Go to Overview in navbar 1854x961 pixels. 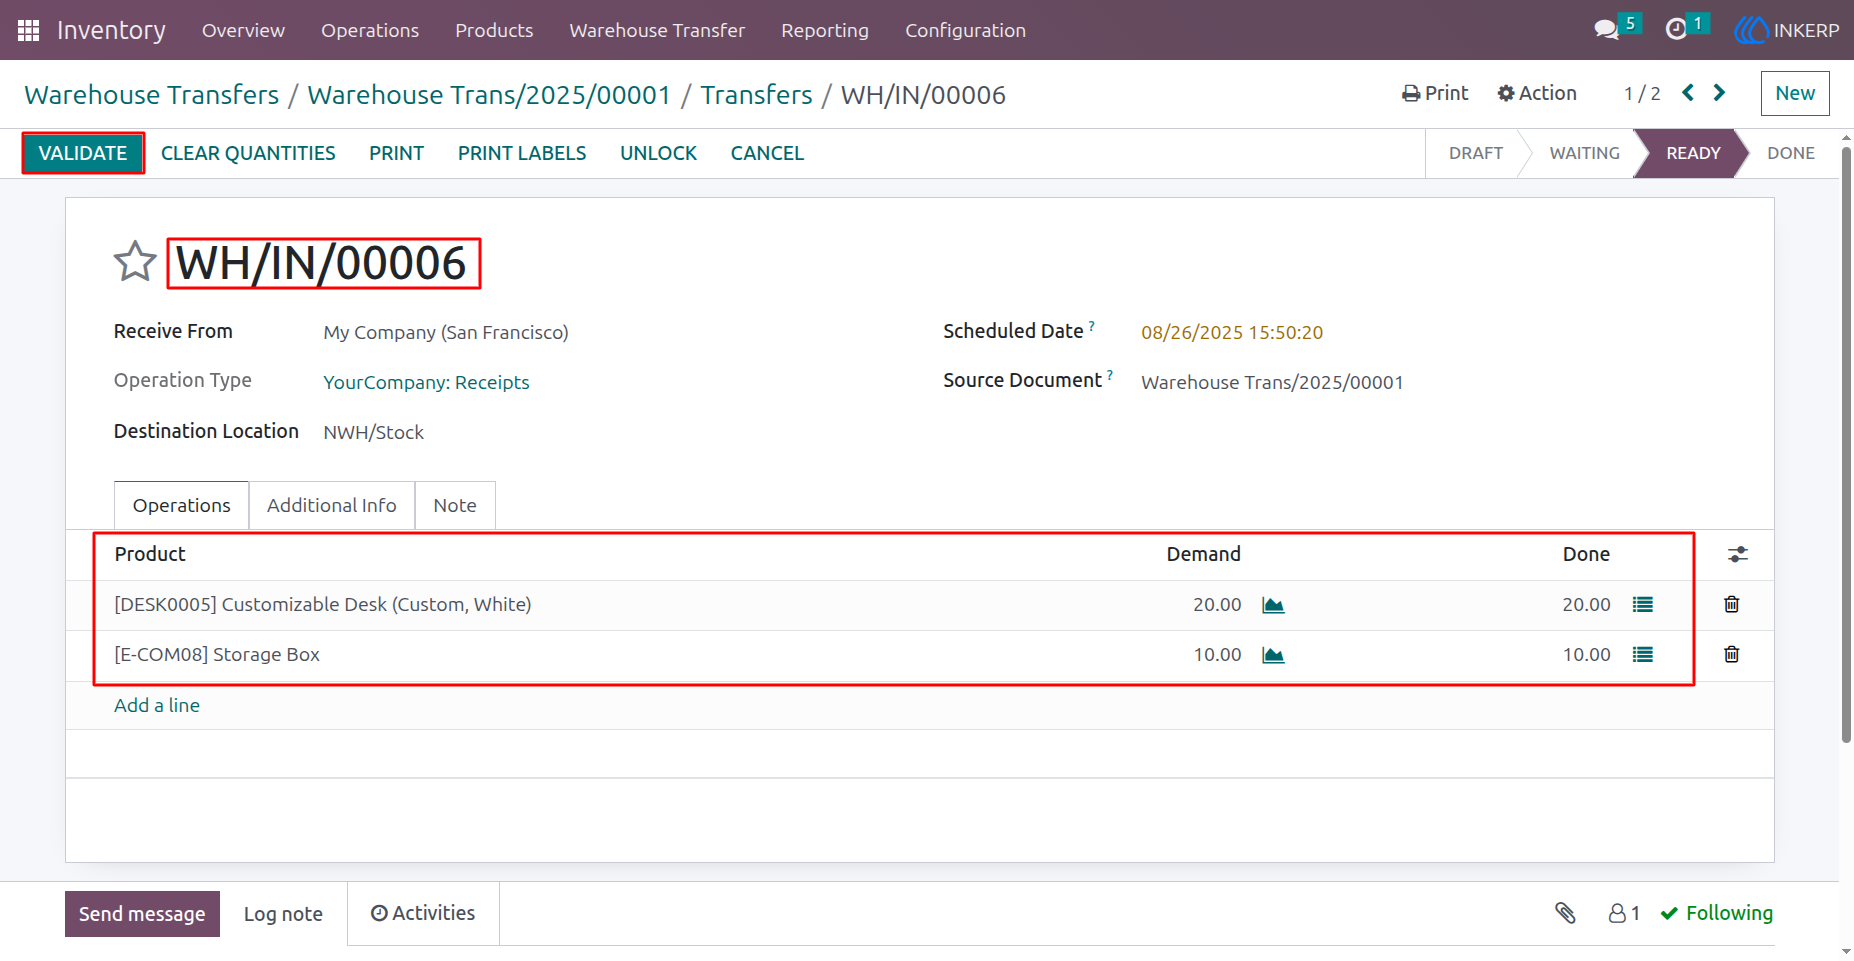(x=243, y=30)
